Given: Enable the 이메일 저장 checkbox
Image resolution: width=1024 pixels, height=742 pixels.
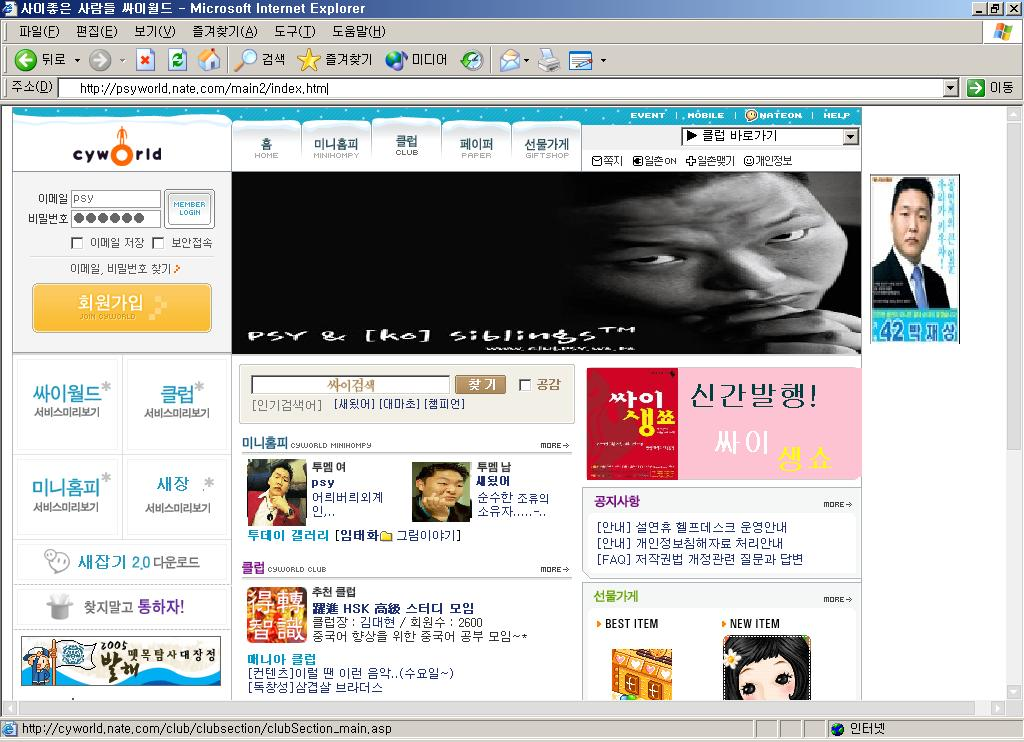Looking at the screenshot, I should (77, 243).
